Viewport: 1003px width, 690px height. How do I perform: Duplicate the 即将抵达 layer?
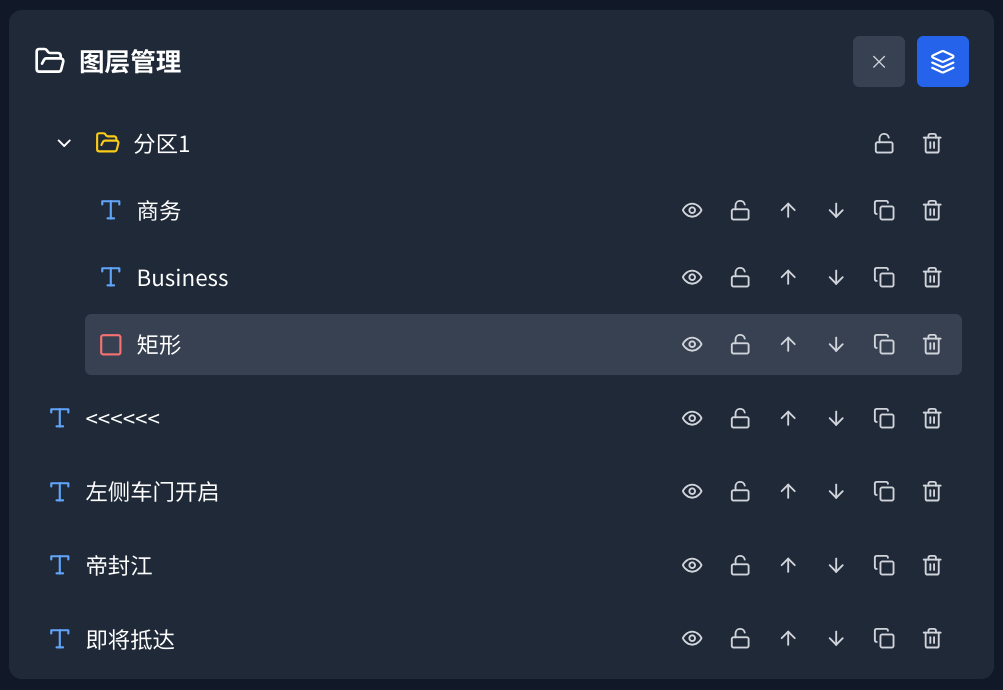(884, 638)
